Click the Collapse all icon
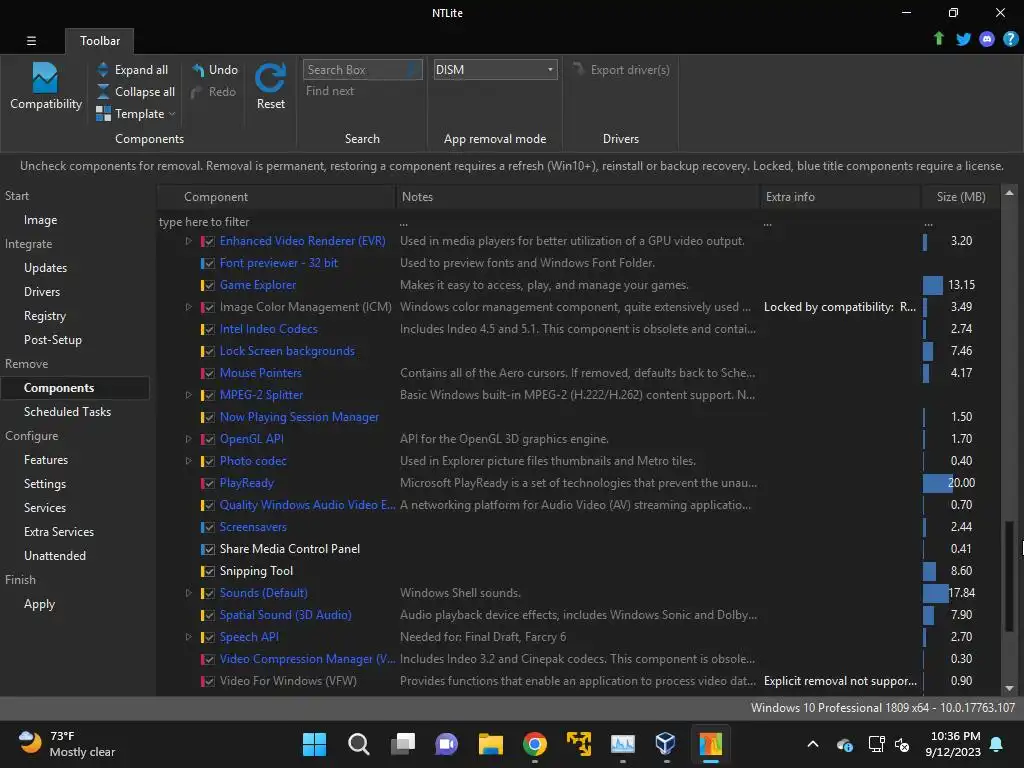Image resolution: width=1024 pixels, height=768 pixels. pos(103,91)
